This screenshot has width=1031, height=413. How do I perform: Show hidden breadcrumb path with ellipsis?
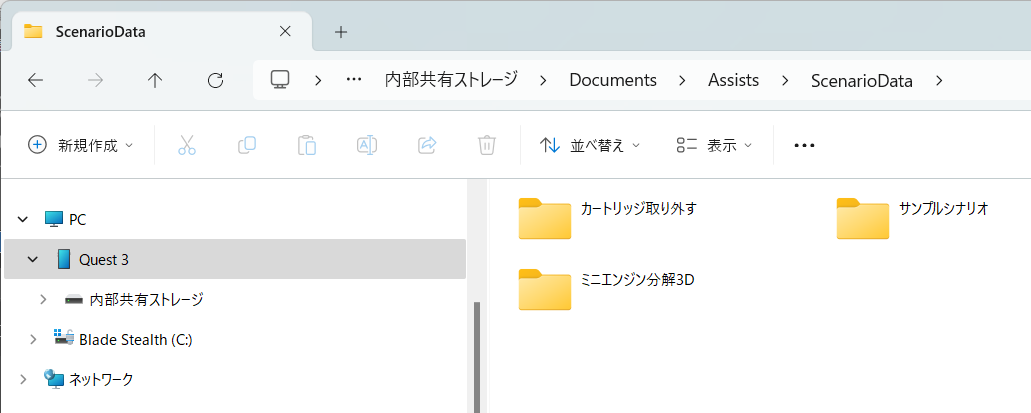coord(354,80)
